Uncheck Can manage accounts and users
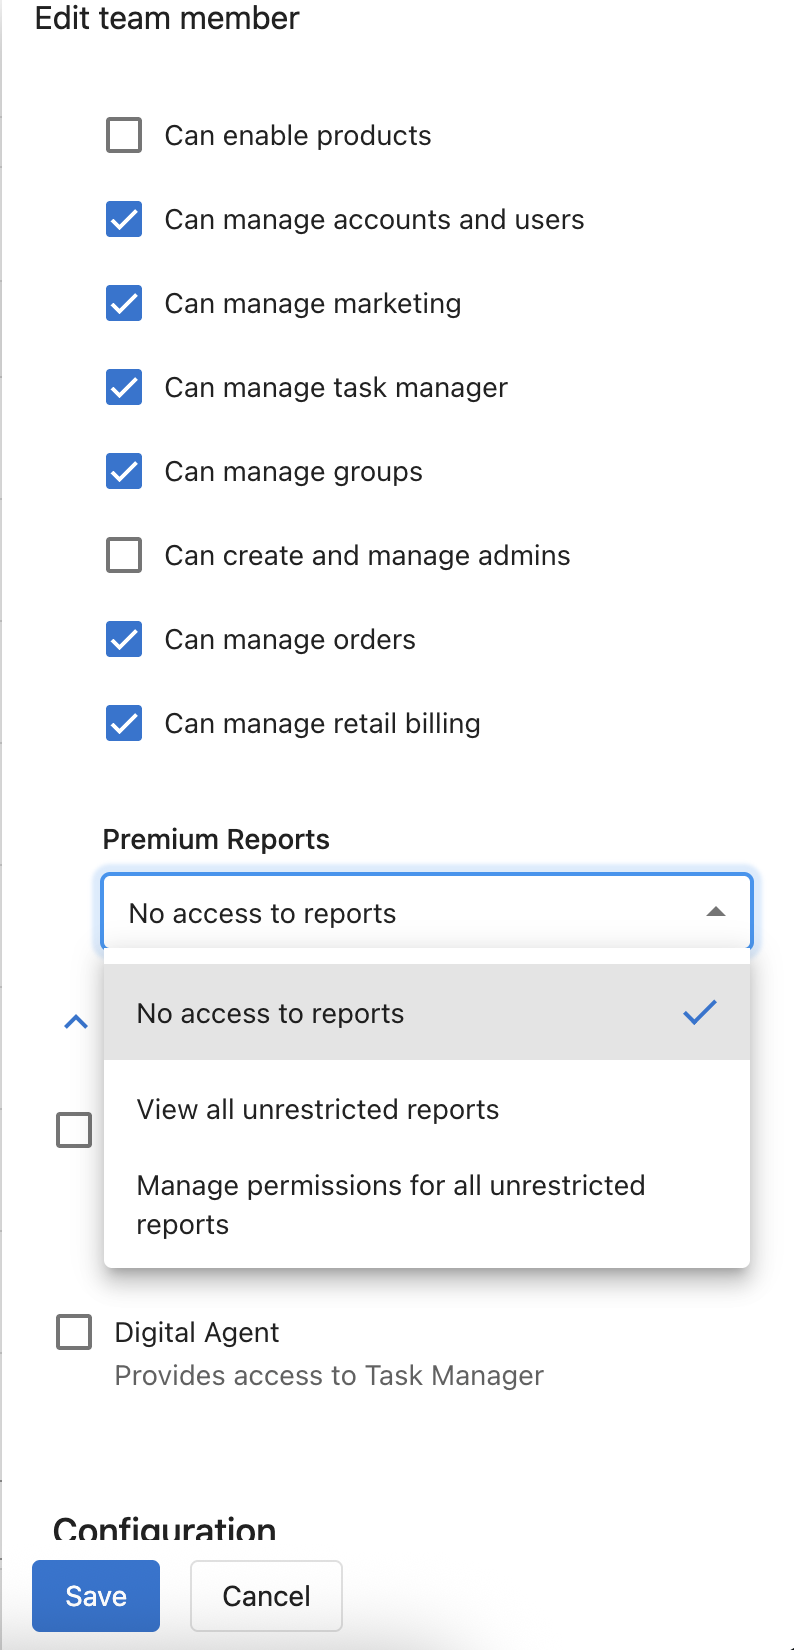This screenshot has height=1650, width=794. (x=124, y=219)
